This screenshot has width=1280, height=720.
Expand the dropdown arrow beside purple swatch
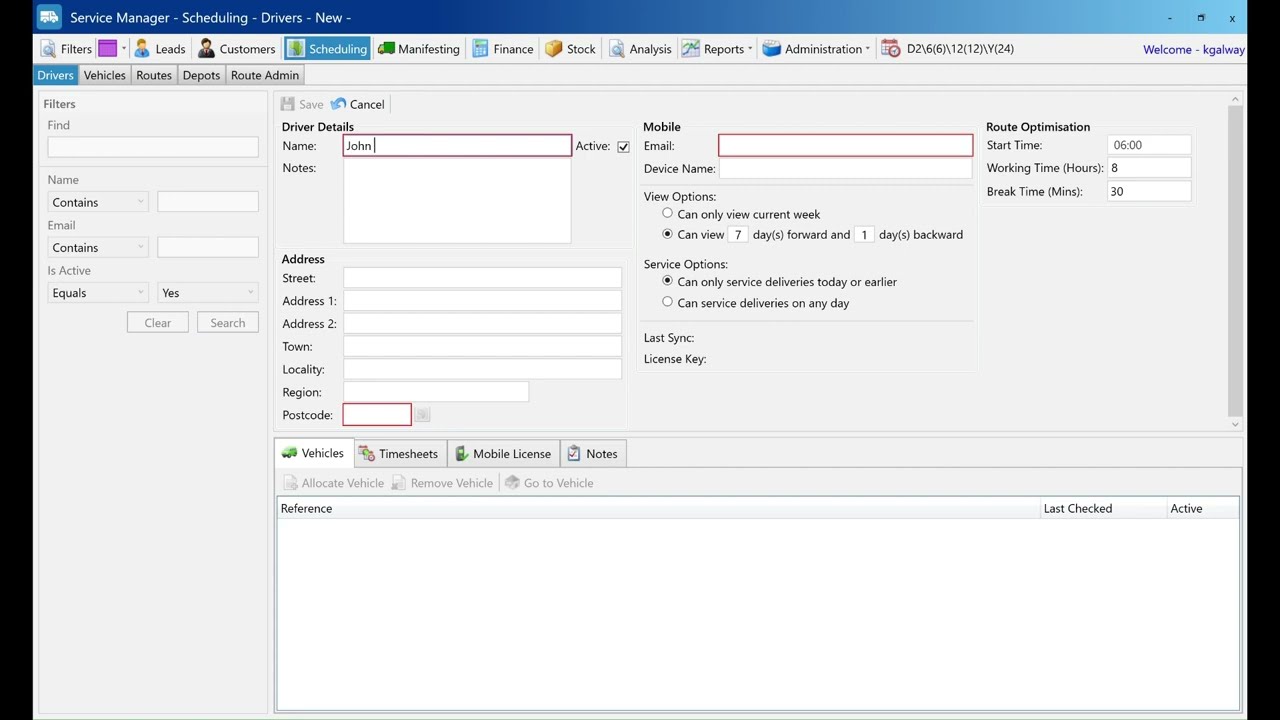pyautogui.click(x=124, y=49)
